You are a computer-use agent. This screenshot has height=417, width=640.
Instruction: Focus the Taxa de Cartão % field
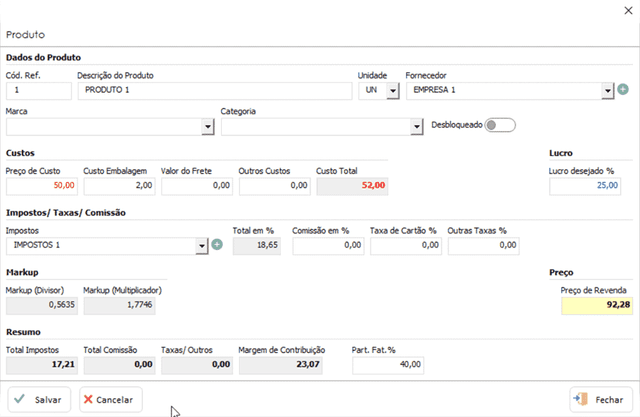(406, 246)
